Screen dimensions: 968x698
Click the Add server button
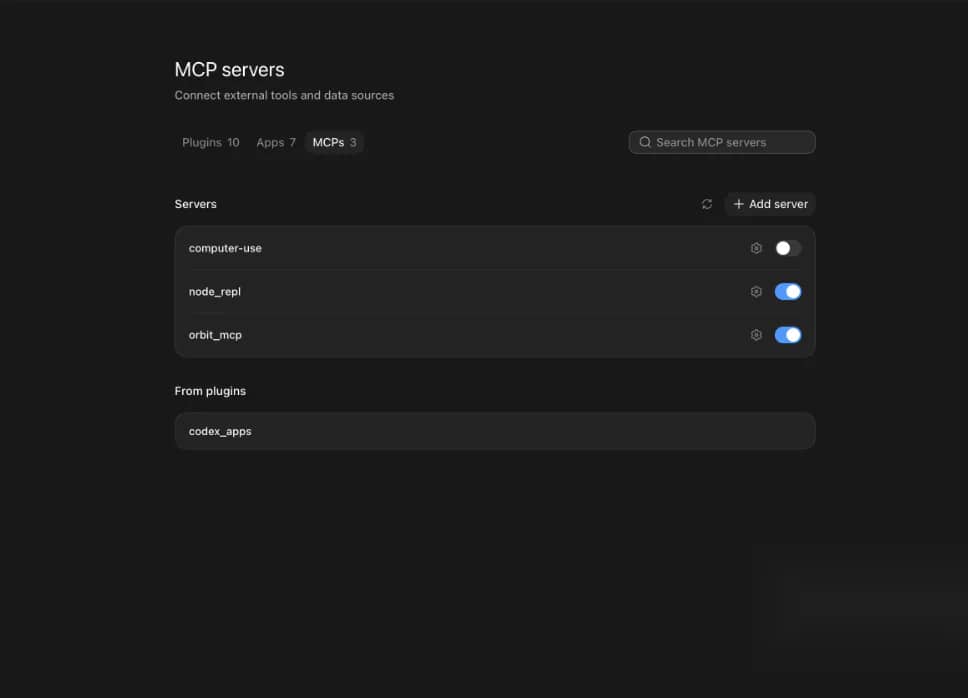coord(770,204)
